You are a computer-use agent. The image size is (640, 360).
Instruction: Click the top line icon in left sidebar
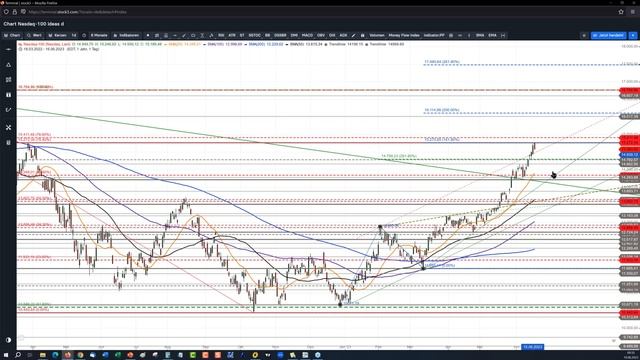click(x=8, y=49)
